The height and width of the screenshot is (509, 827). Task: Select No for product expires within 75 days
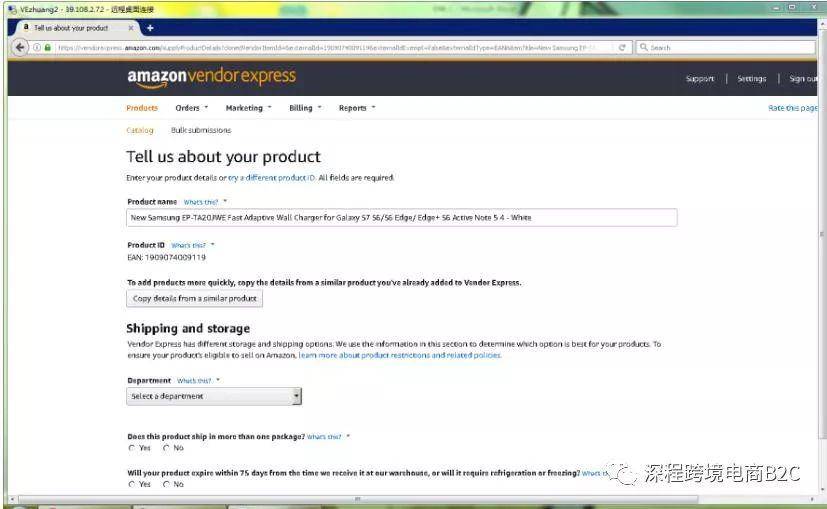[x=166, y=484]
